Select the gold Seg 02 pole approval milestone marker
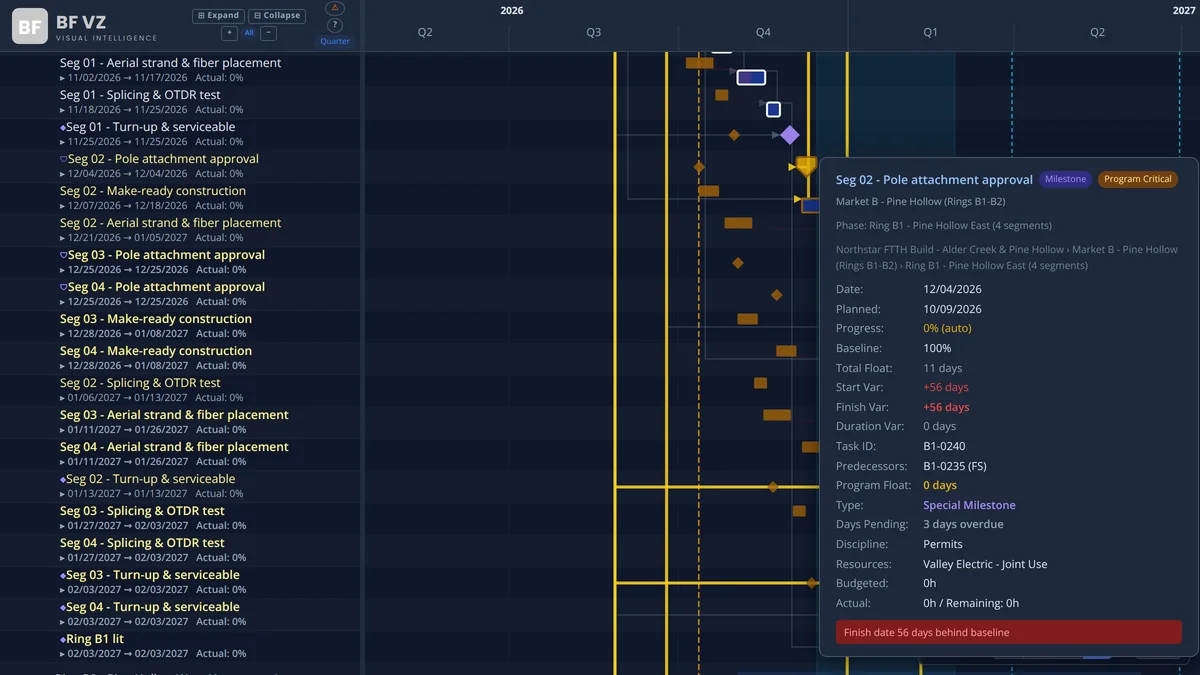 pyautogui.click(x=806, y=166)
